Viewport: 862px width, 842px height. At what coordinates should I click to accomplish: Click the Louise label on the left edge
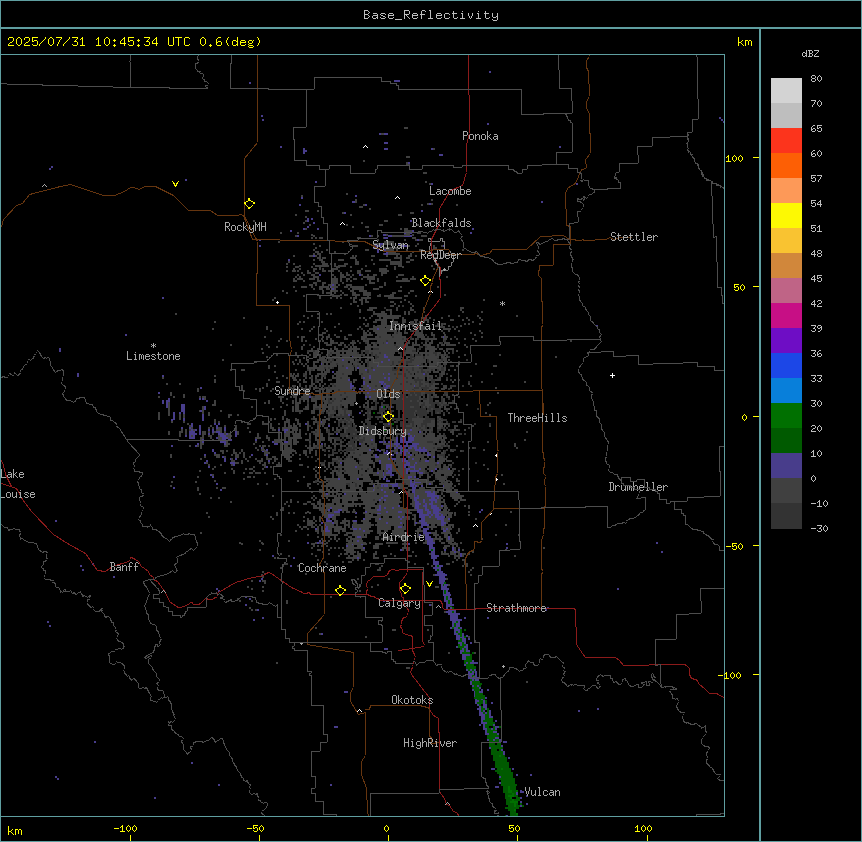click(18, 494)
